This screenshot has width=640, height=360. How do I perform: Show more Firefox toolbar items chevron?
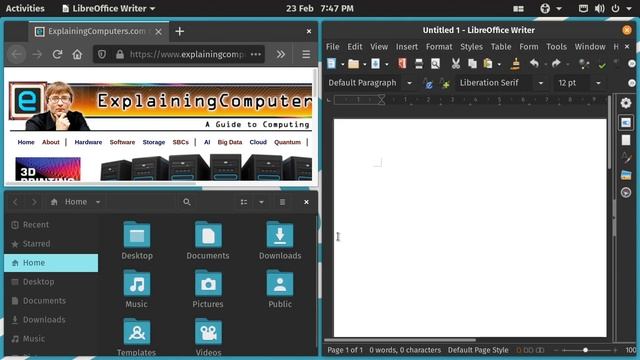point(280,54)
